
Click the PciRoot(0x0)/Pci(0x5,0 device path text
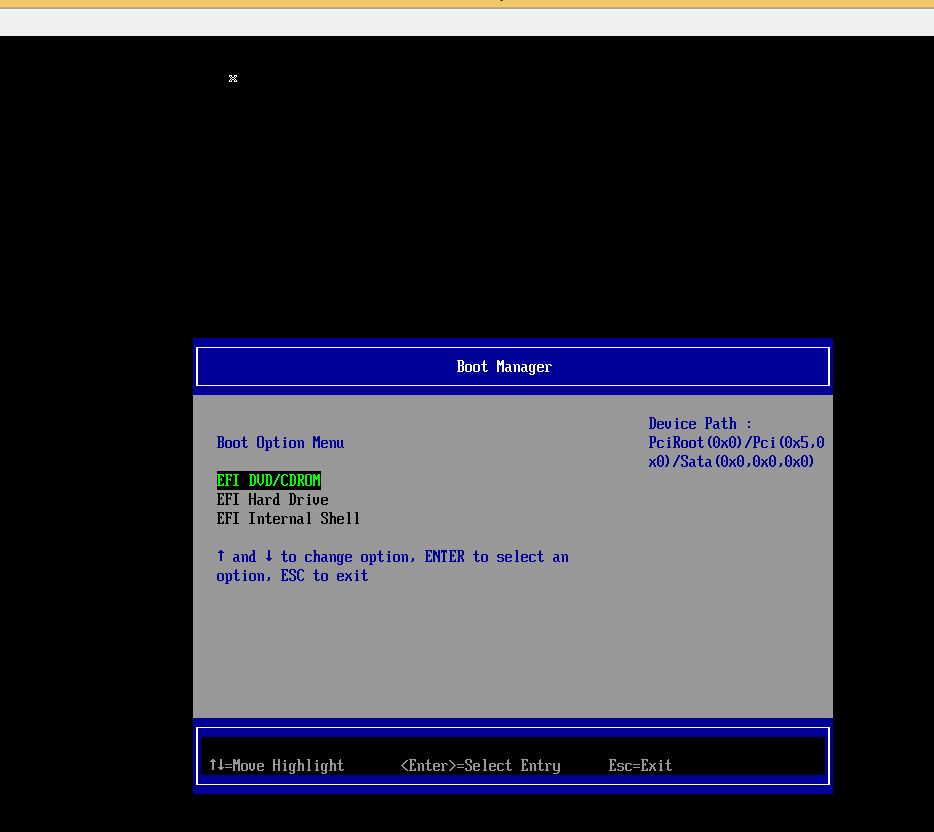tap(736, 443)
